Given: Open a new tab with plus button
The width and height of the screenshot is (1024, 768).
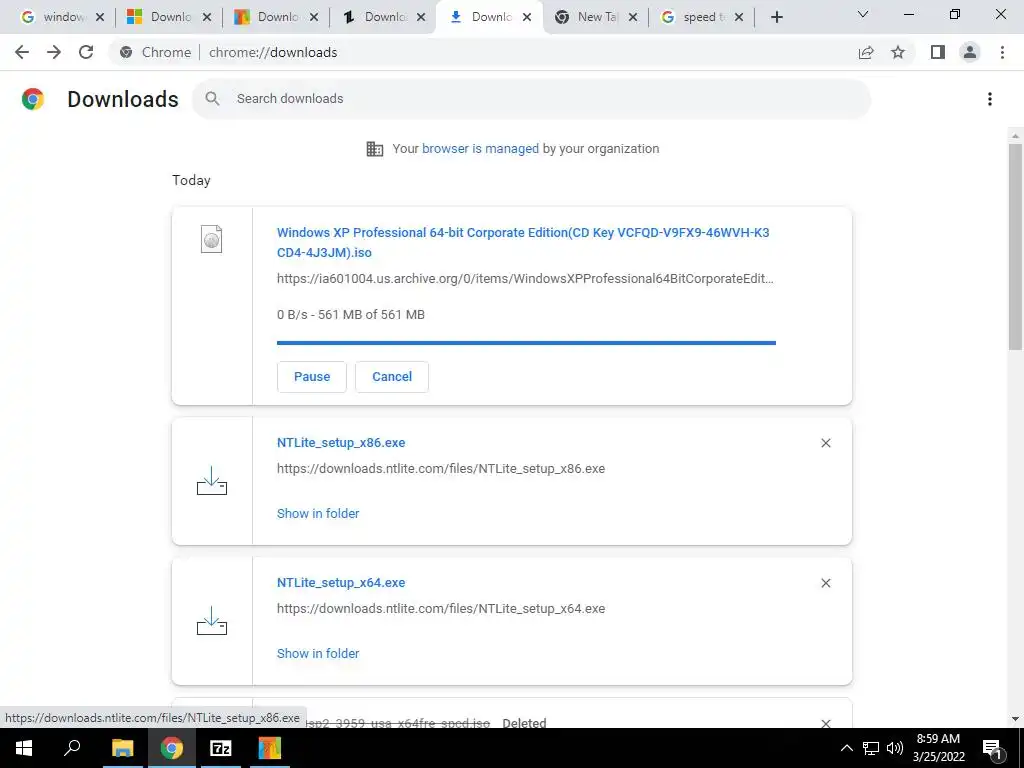Looking at the screenshot, I should coord(776,17).
